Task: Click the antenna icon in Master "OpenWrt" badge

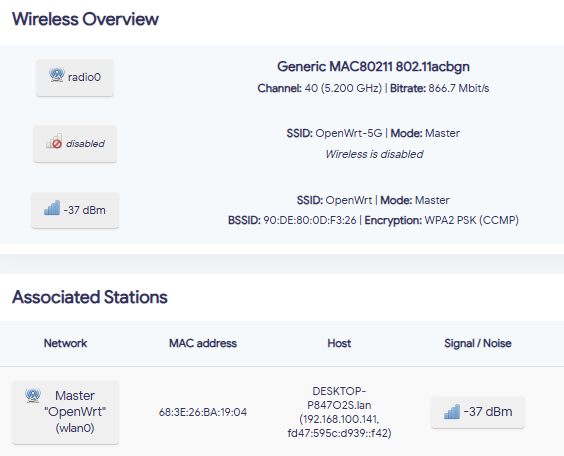Action: [33, 396]
